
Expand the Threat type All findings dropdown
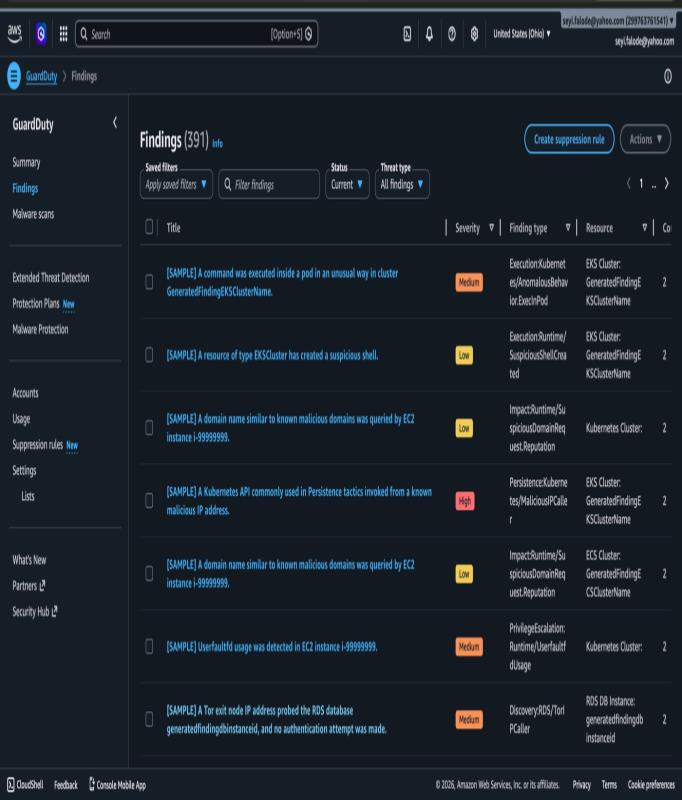click(402, 184)
